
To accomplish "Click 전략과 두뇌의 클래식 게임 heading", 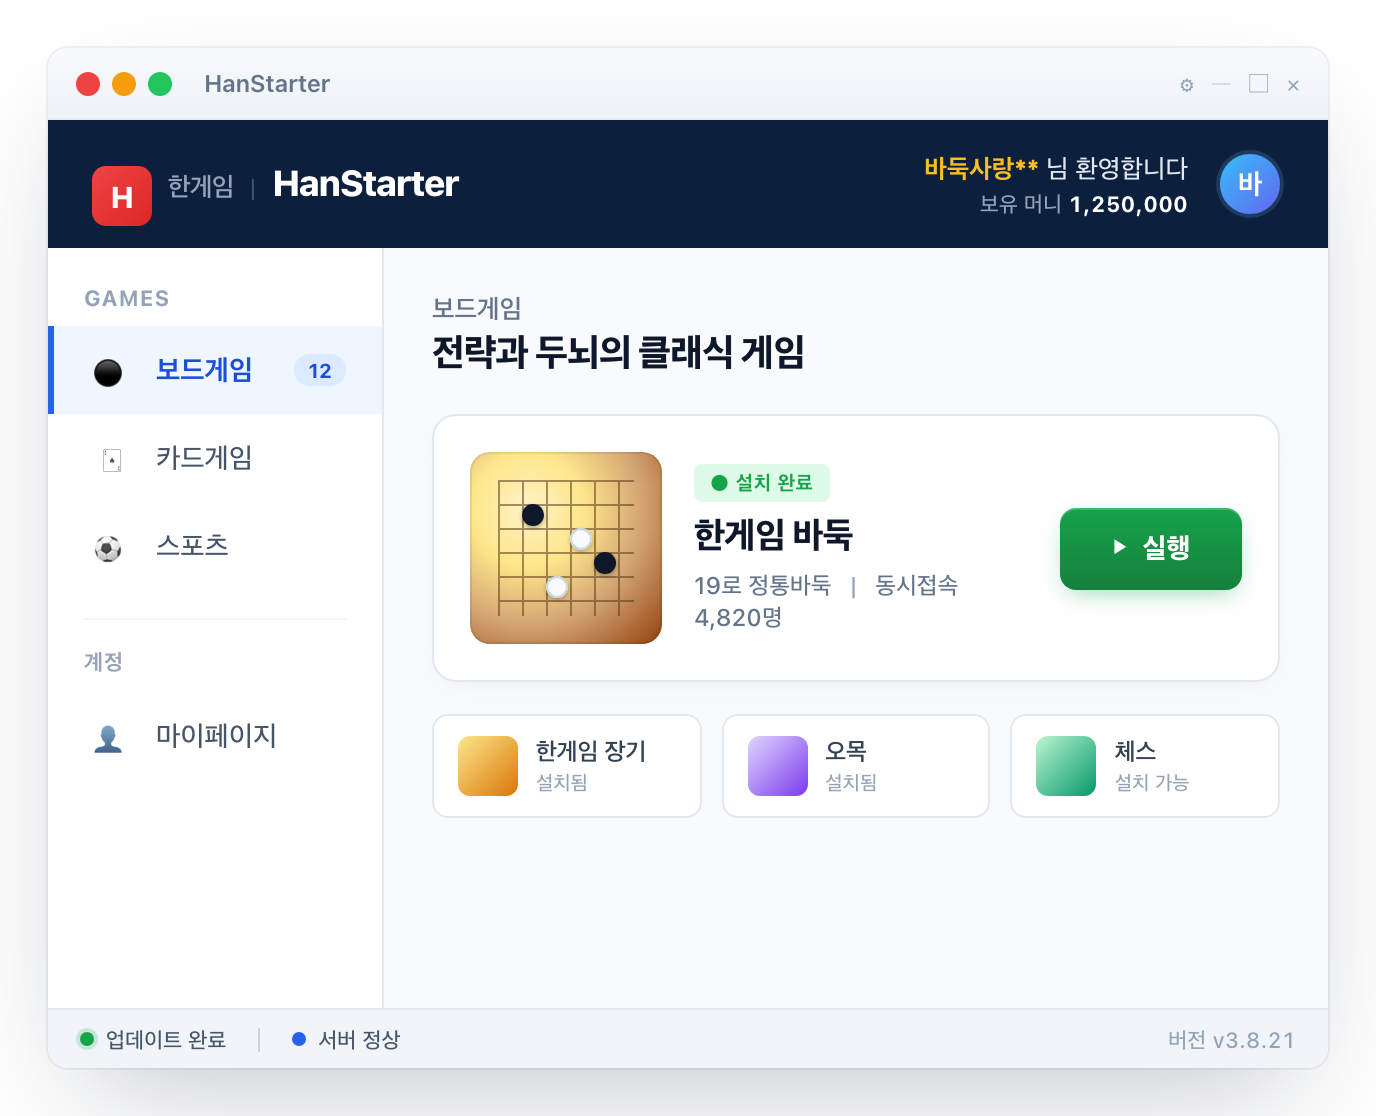I will coord(618,352).
